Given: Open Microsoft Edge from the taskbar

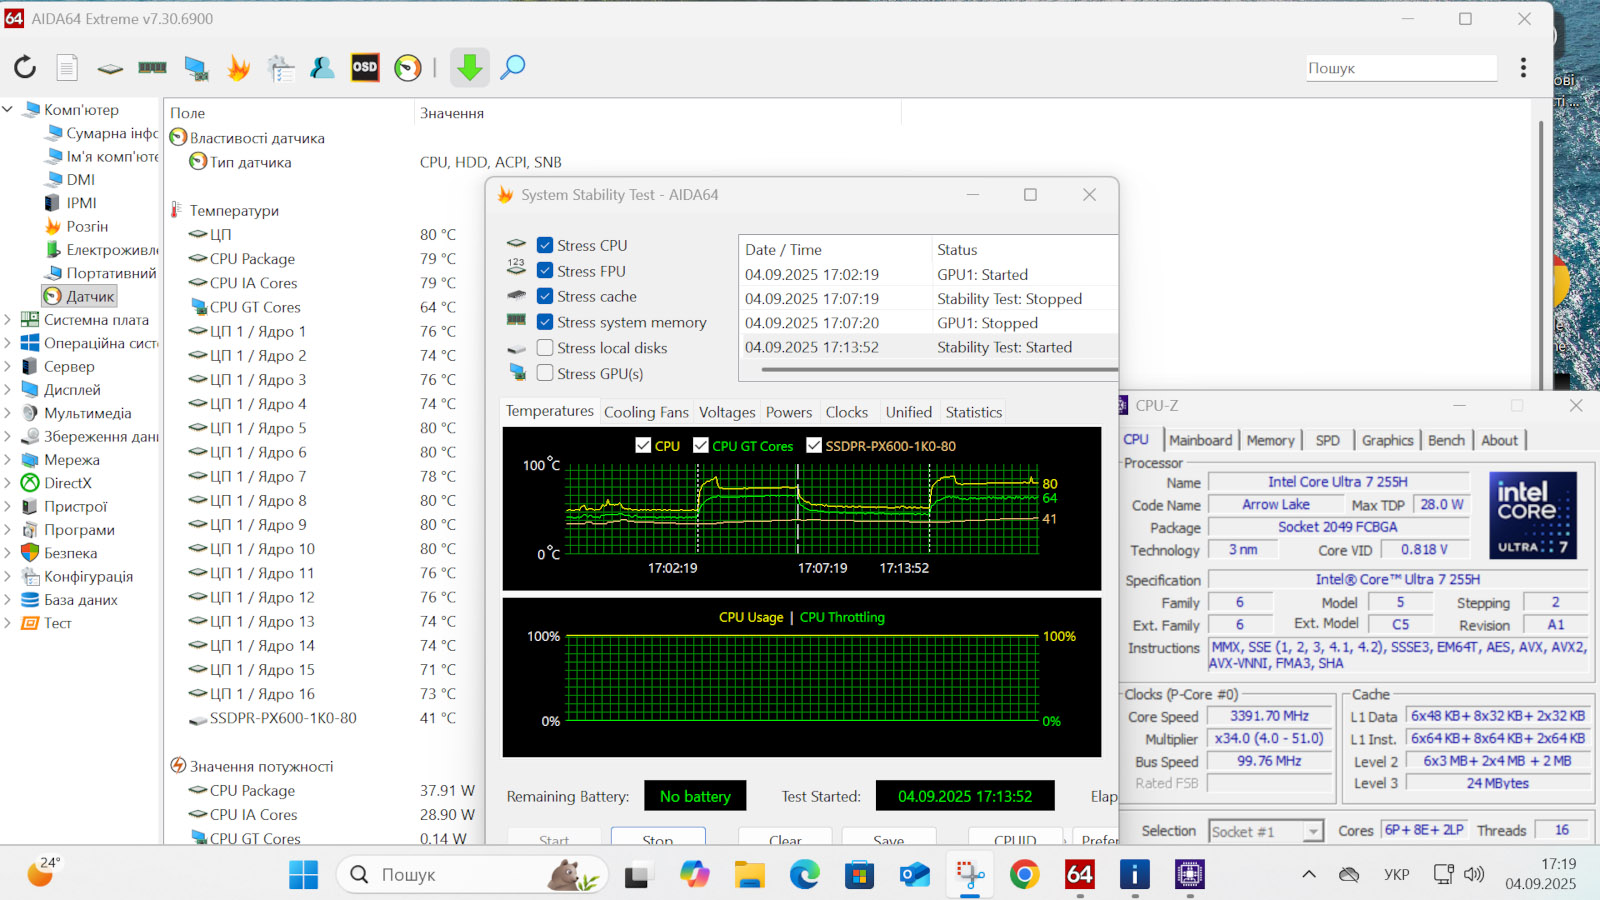Looking at the screenshot, I should click(804, 875).
